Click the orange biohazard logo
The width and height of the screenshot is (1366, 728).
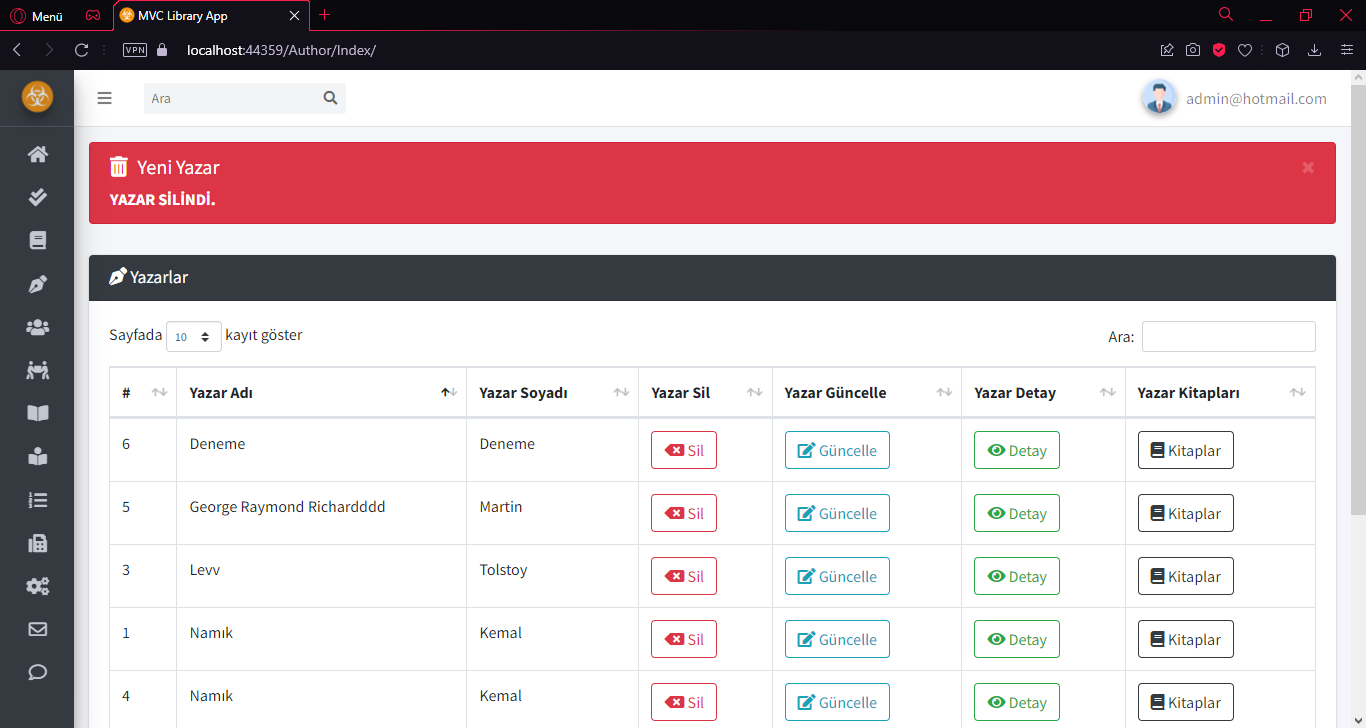(37, 97)
